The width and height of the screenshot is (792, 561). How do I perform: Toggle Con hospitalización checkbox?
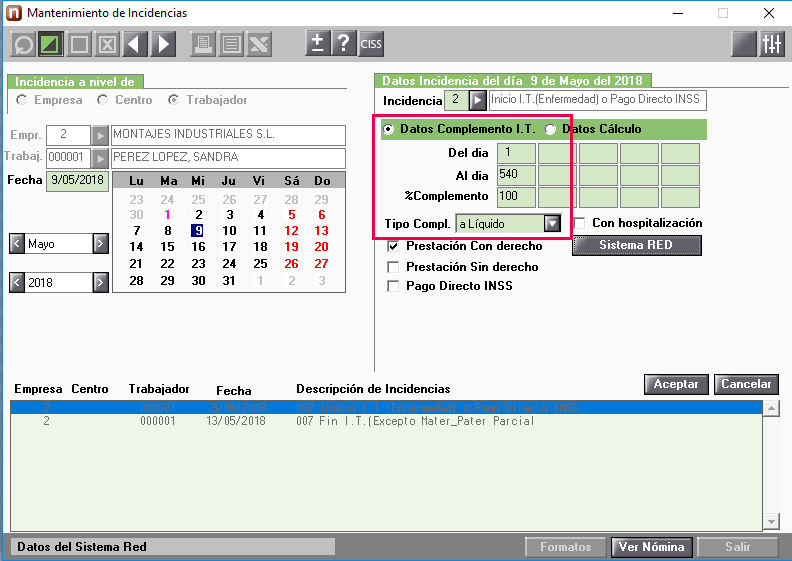pos(579,223)
